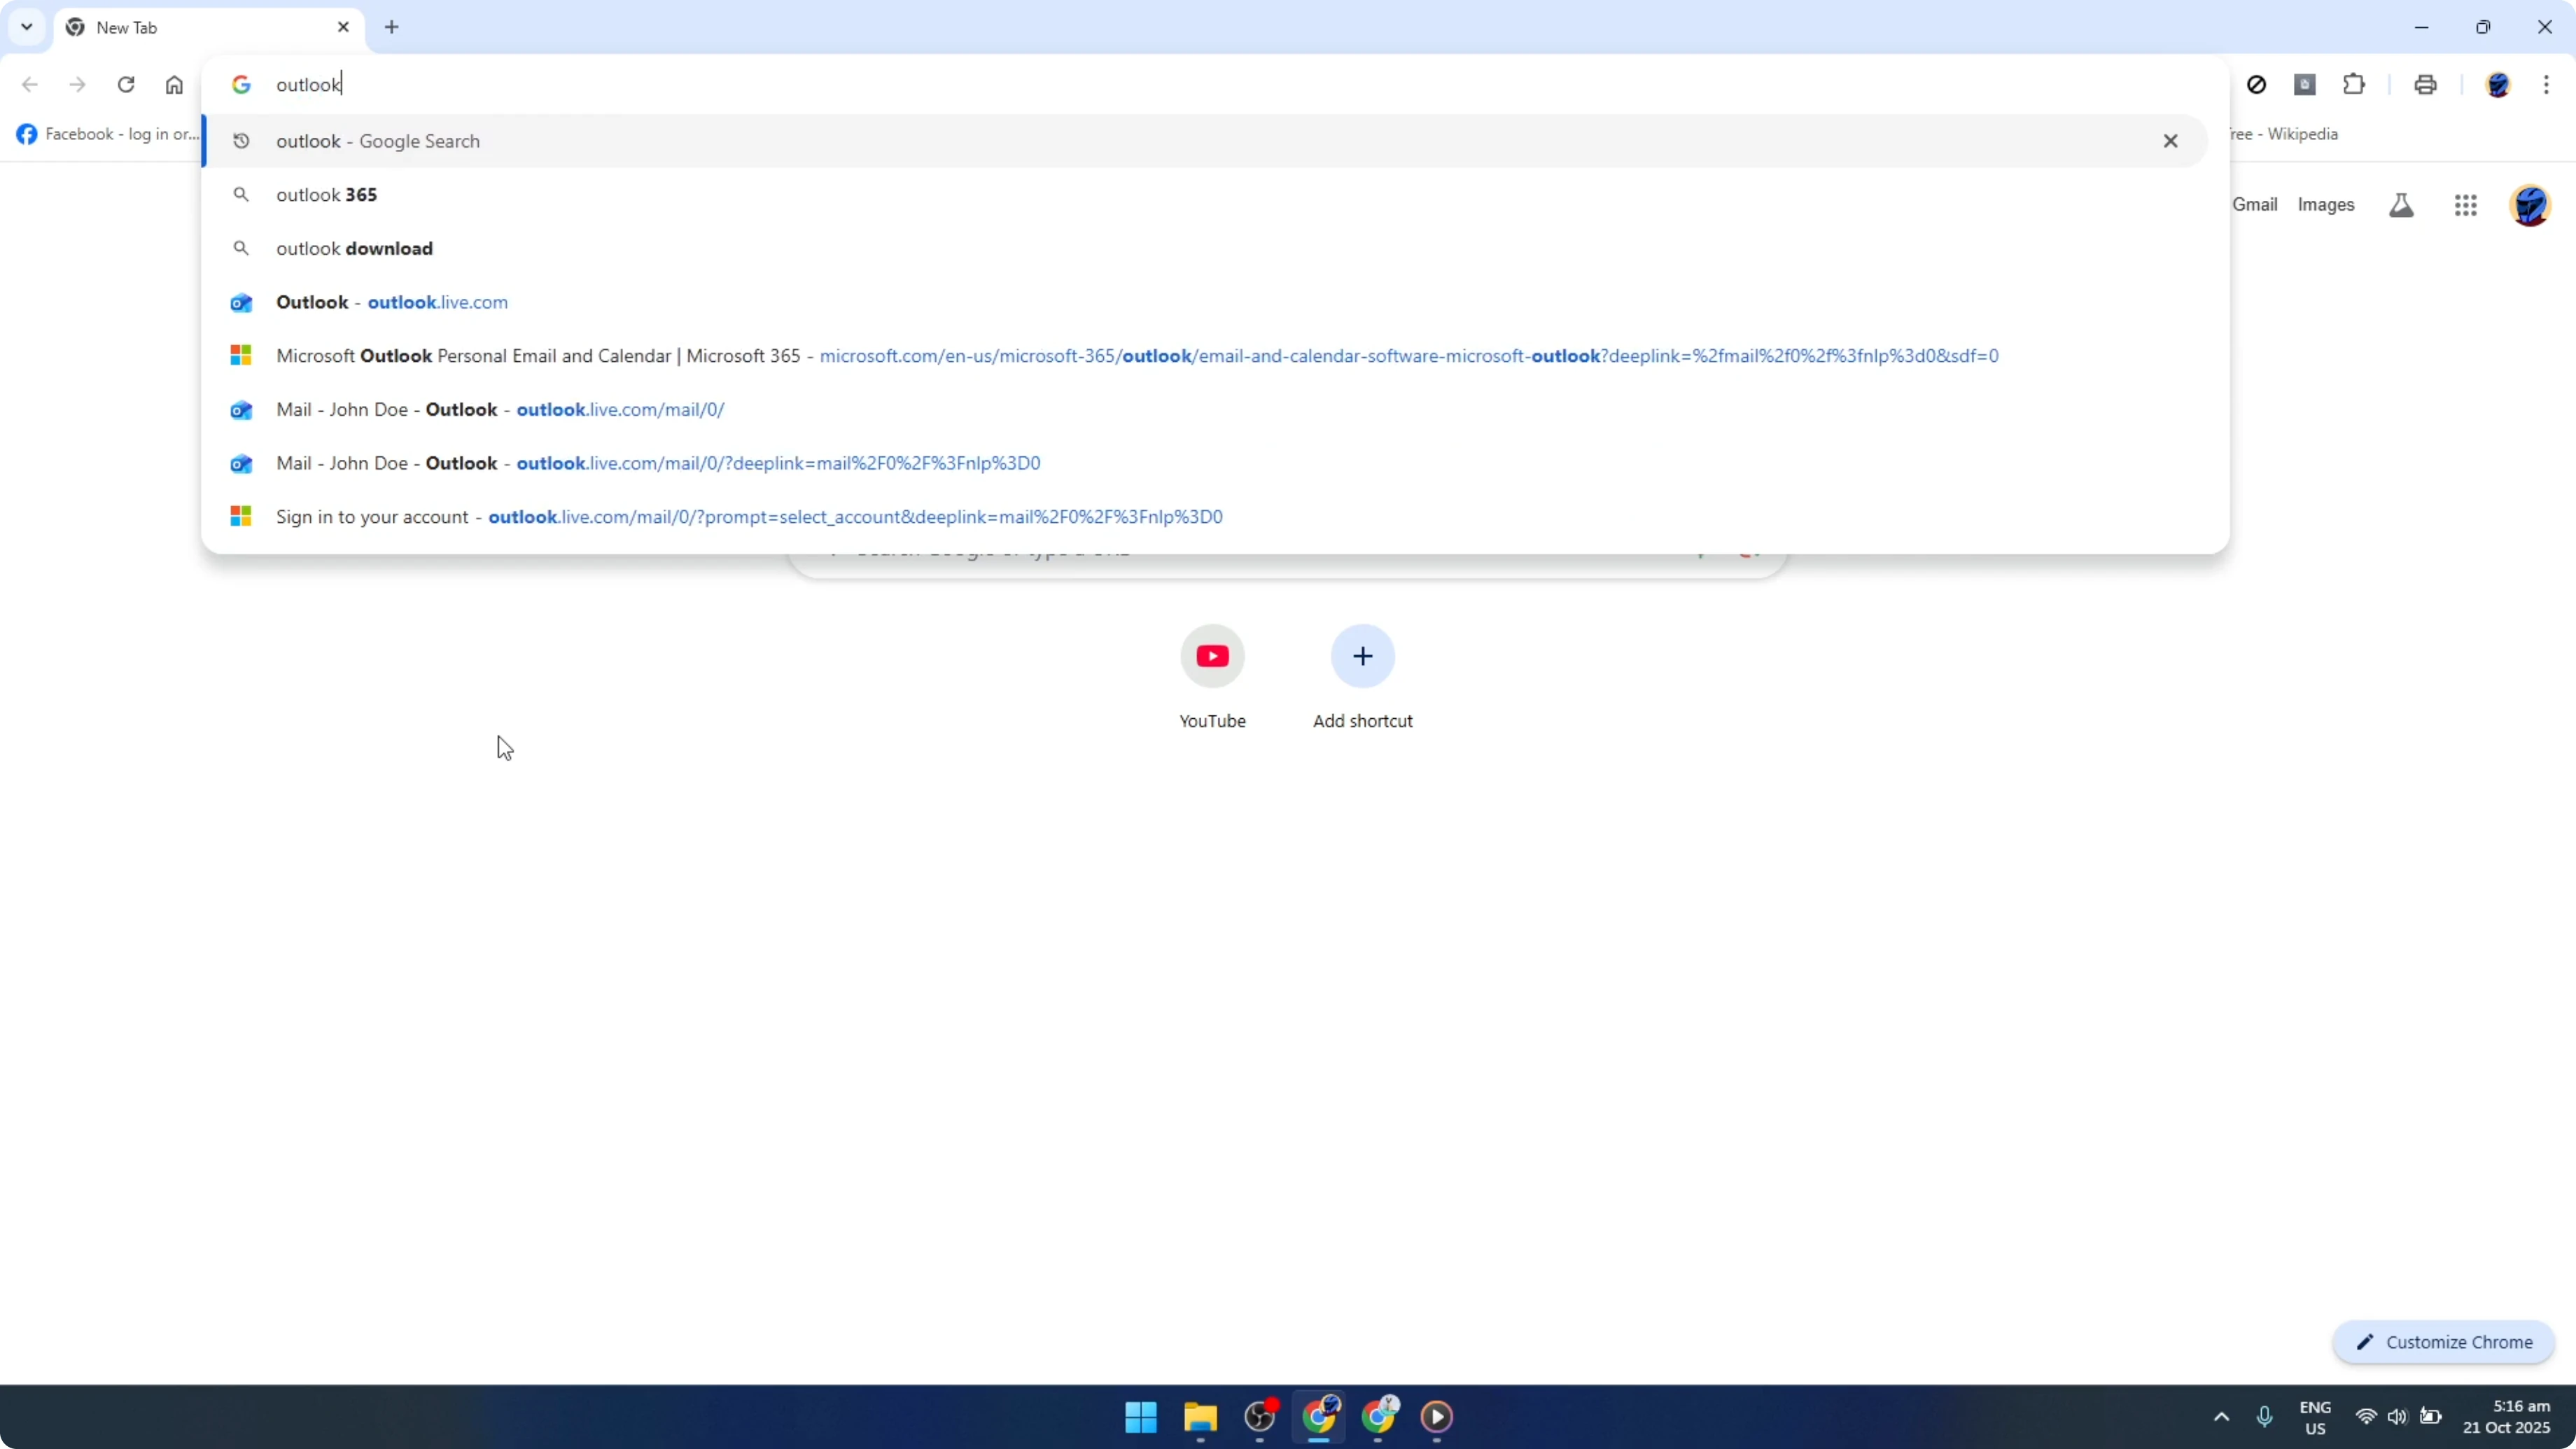Open Customize Chrome

point(2444,1342)
